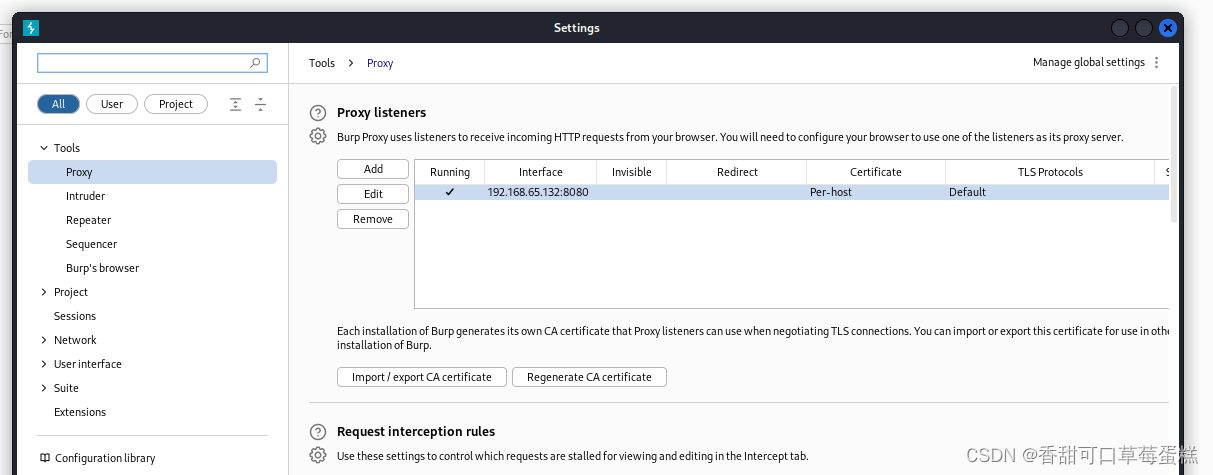This screenshot has width=1213, height=475.
Task: Collapse the Tools tree node
Action: 43,148
